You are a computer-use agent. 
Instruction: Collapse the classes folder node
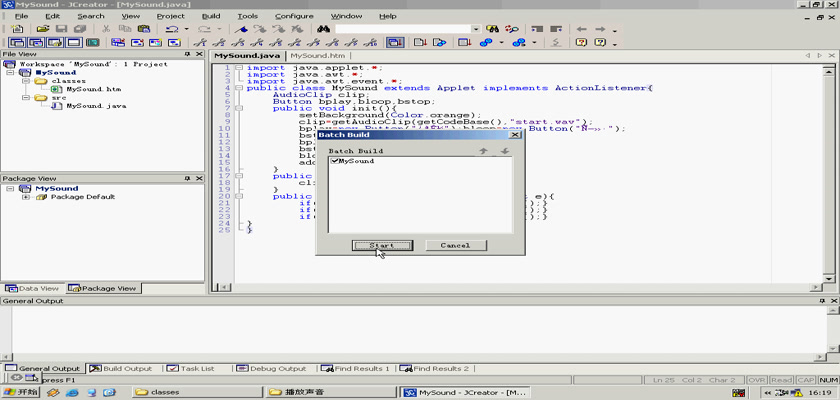(25, 81)
